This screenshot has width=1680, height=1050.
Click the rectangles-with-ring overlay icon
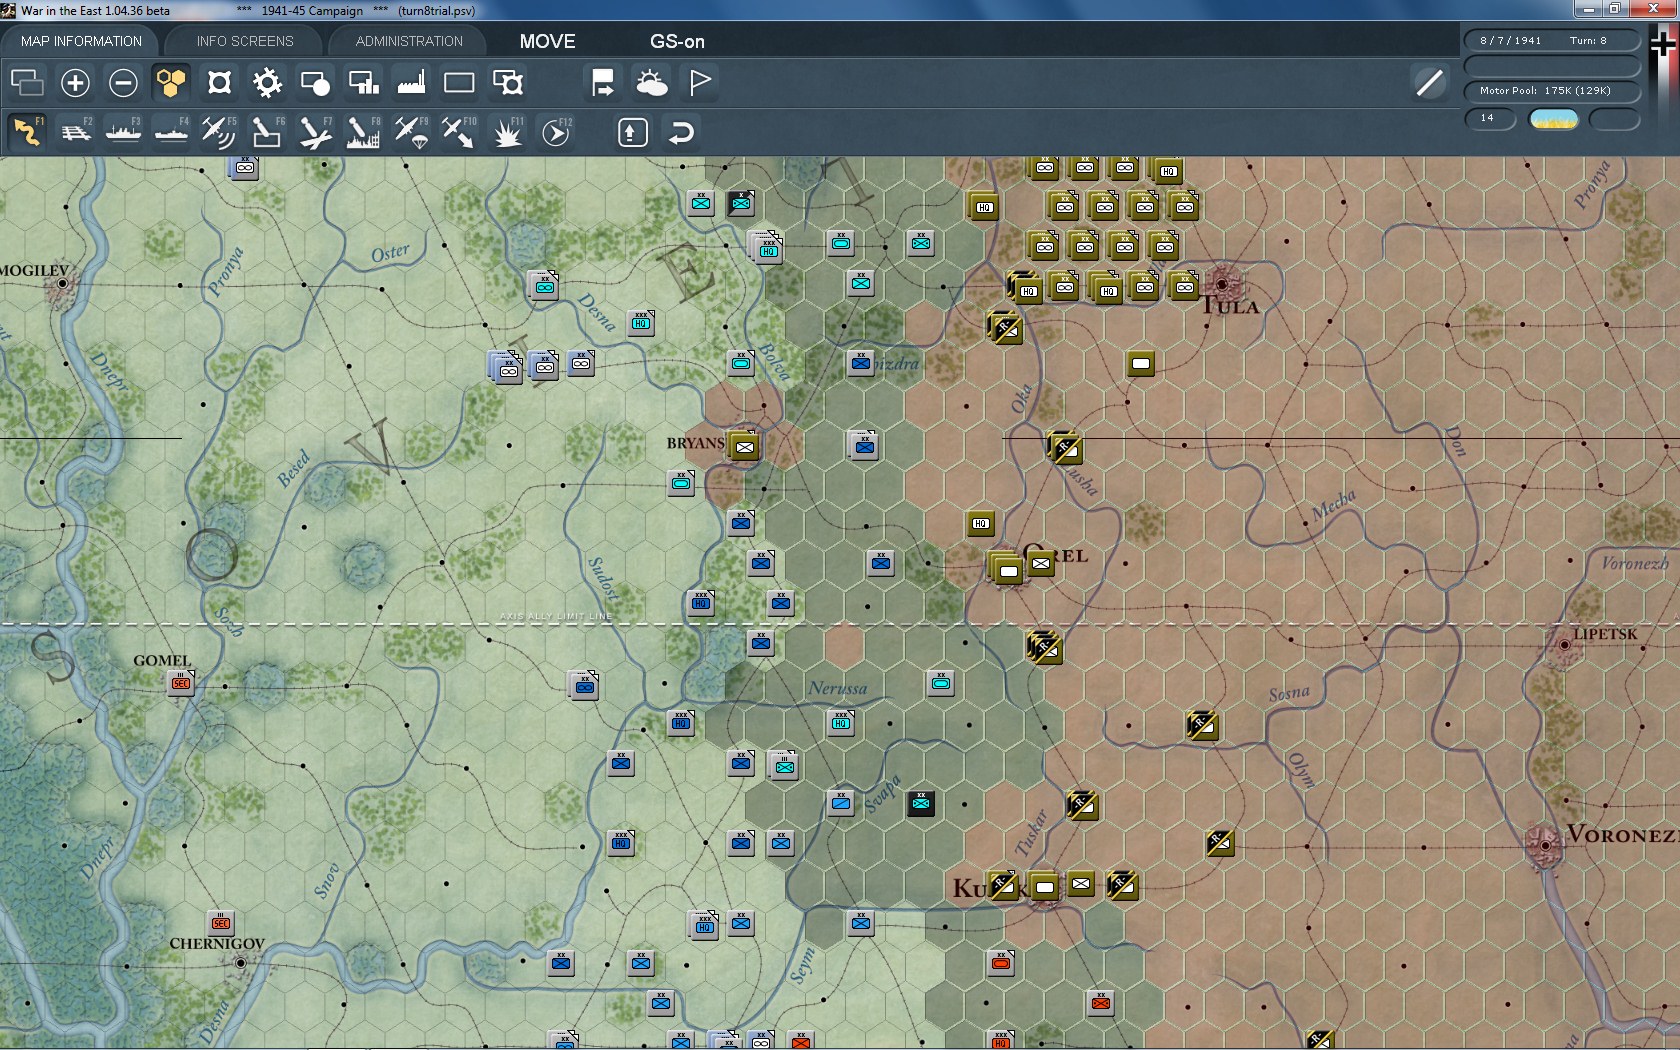507,82
